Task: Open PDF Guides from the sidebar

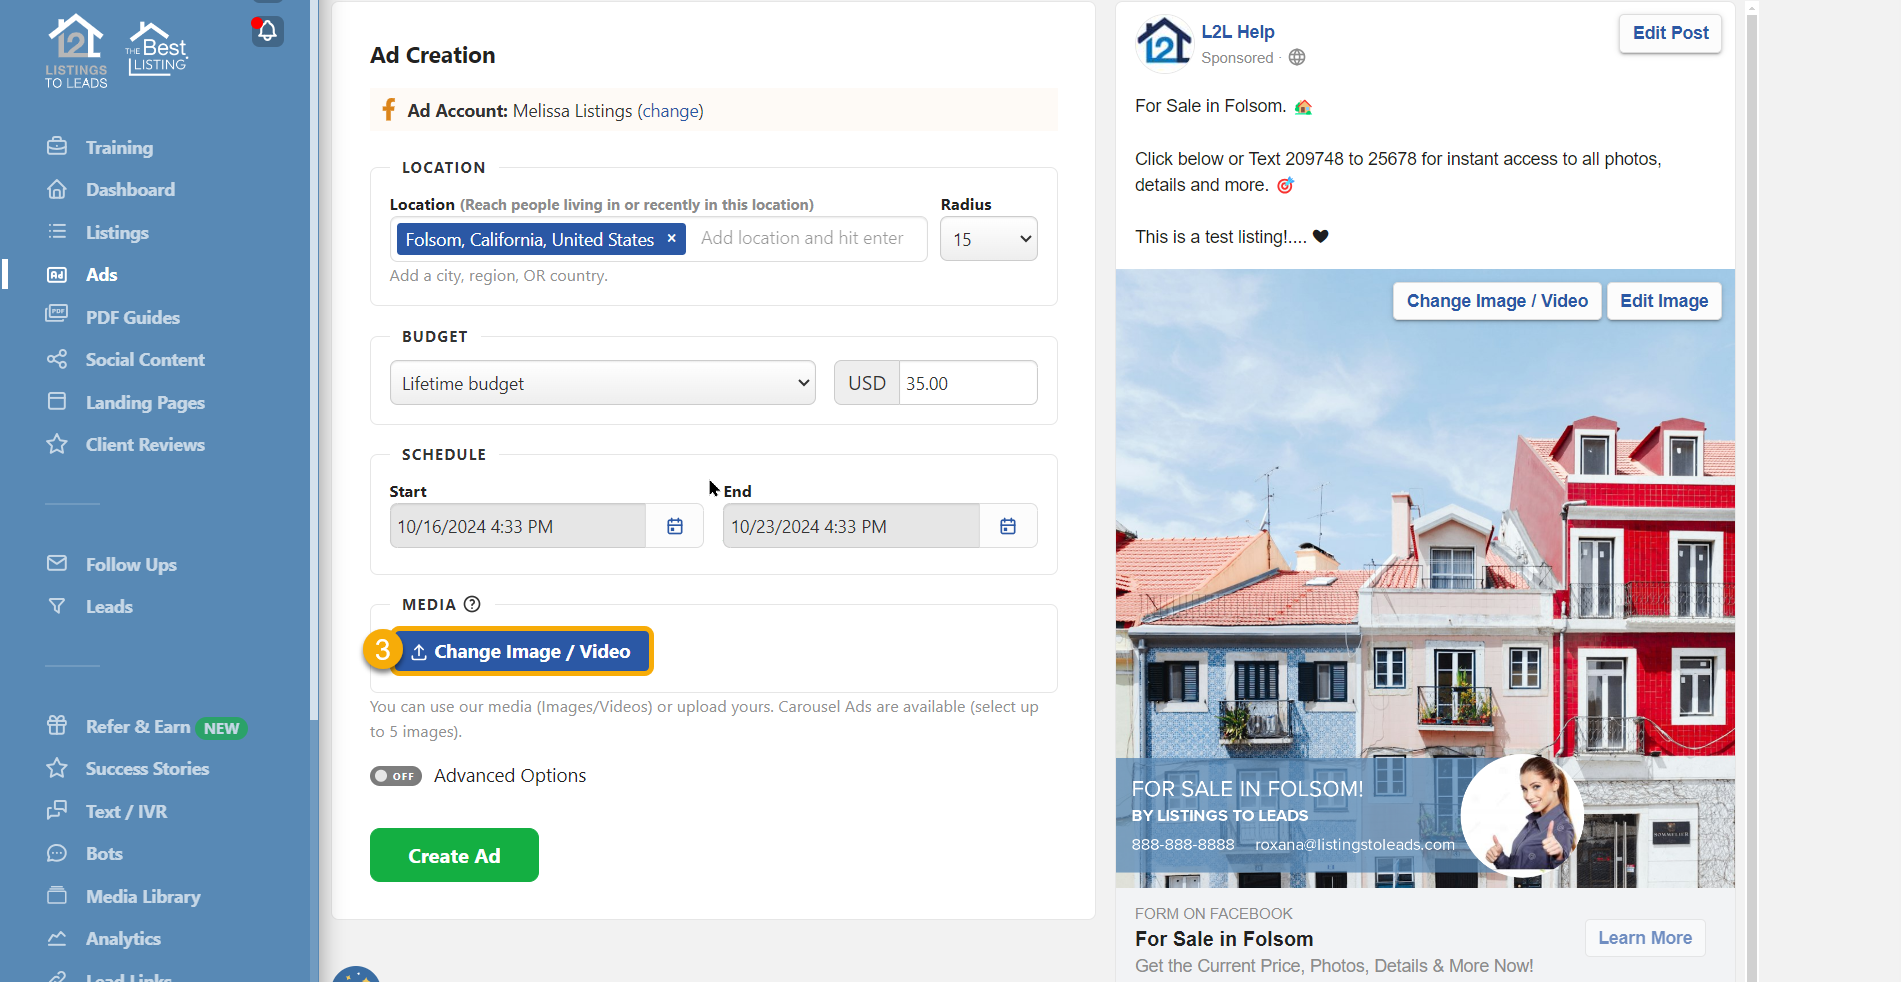Action: coord(132,318)
